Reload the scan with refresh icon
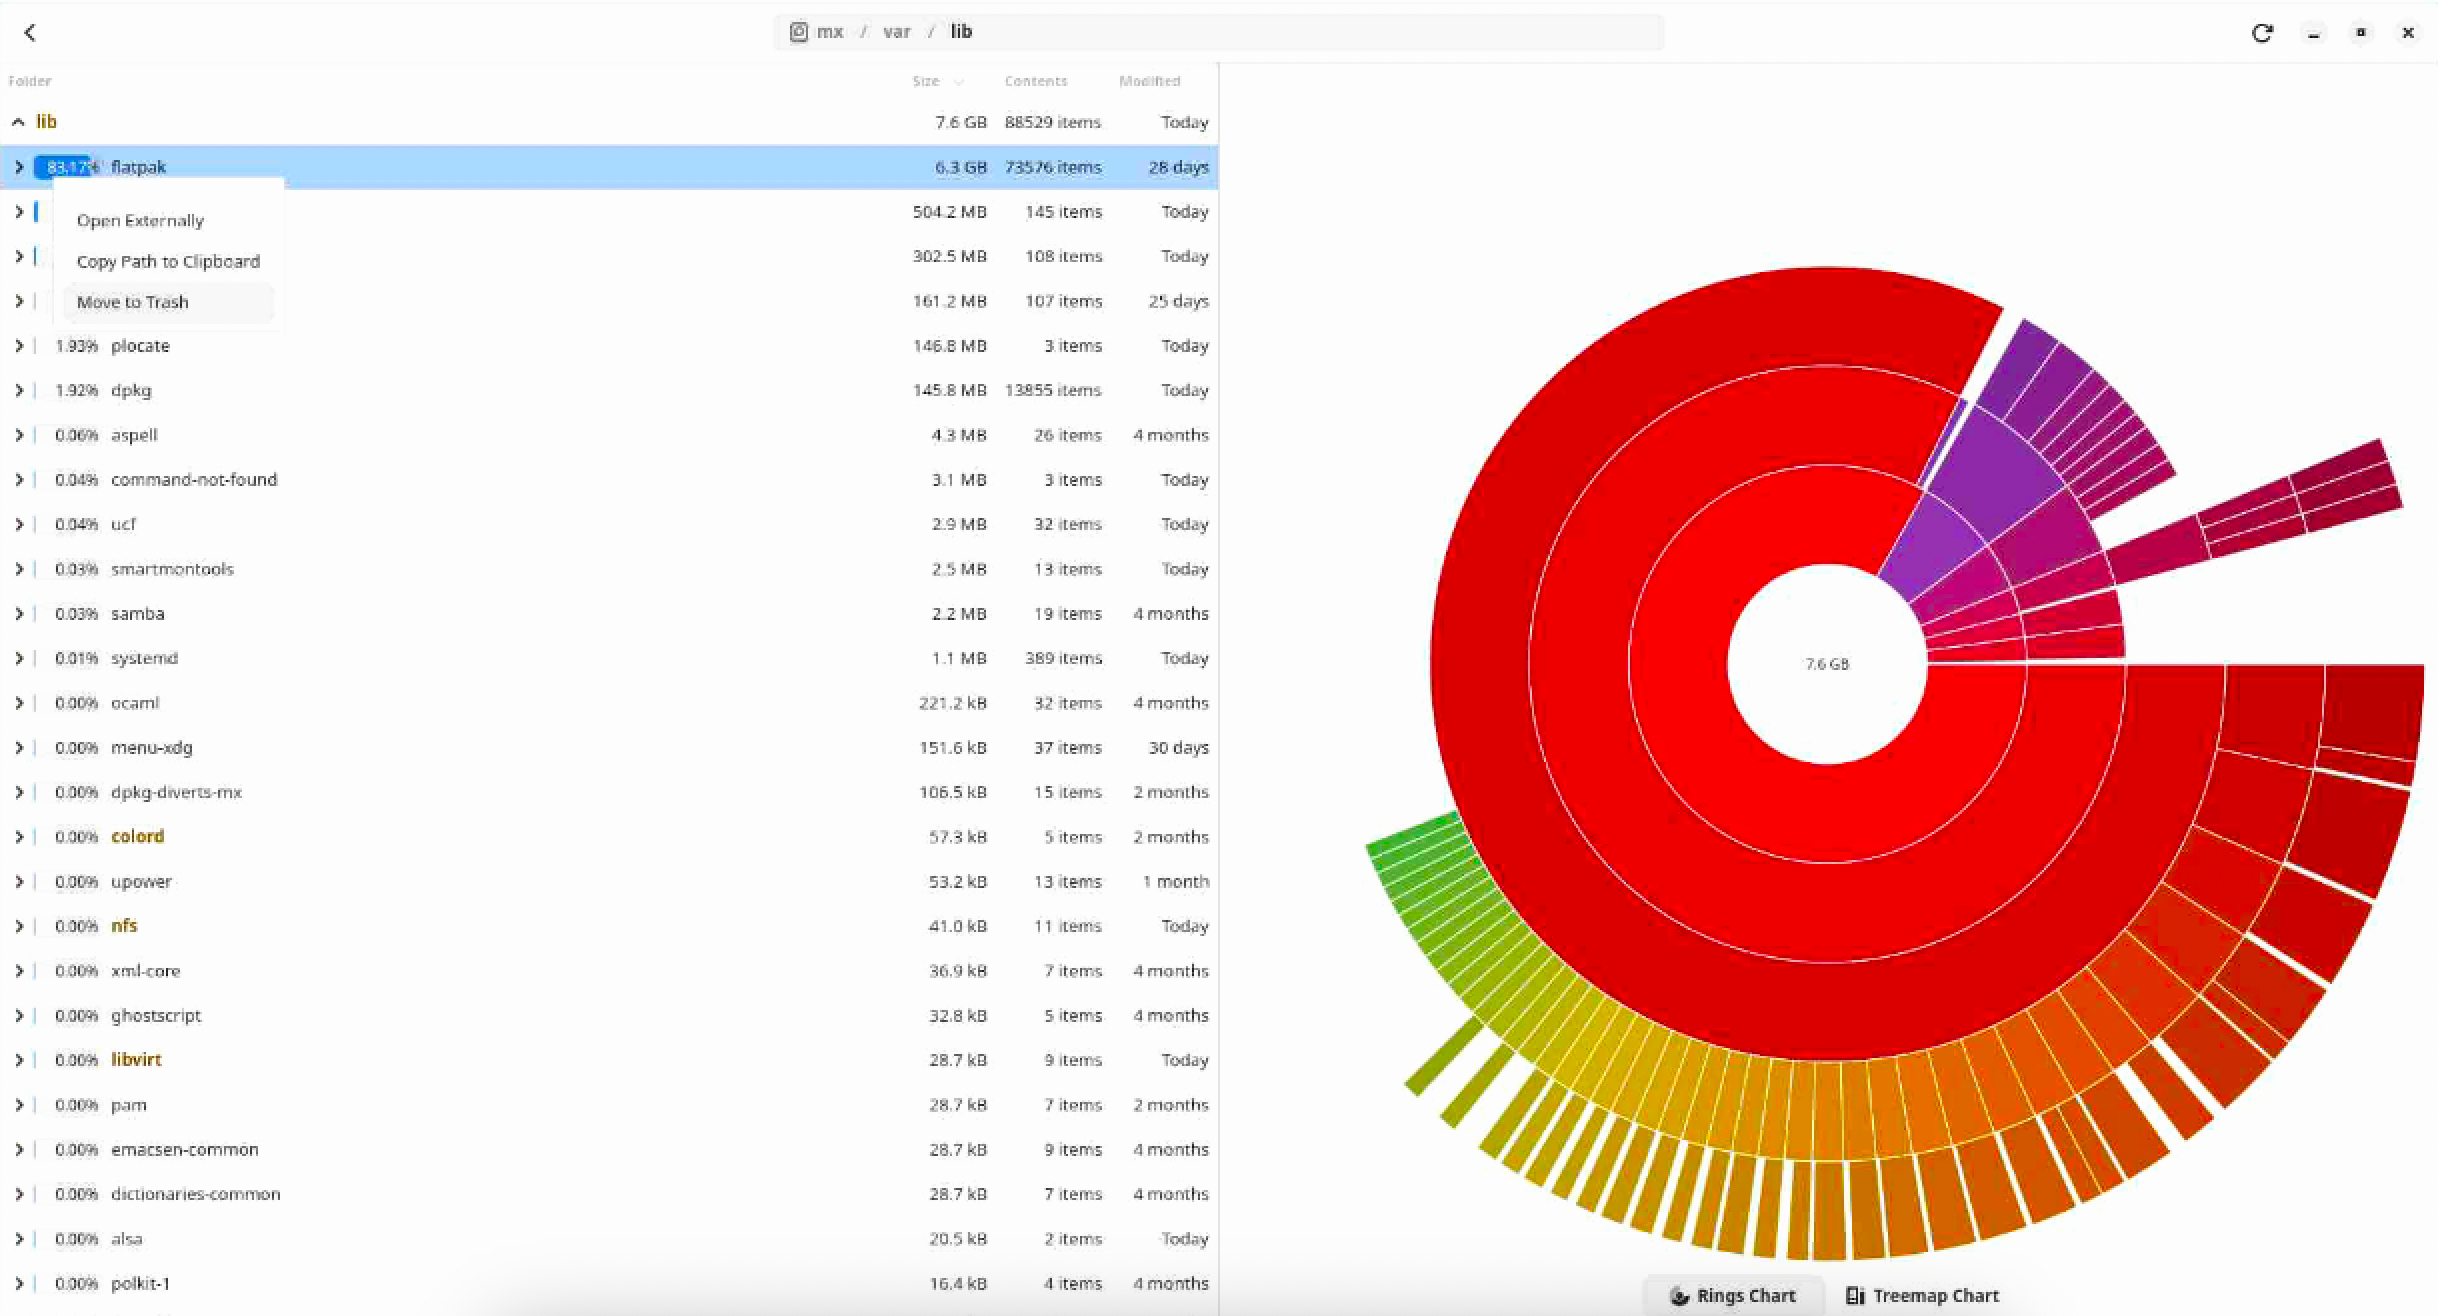 point(2262,33)
